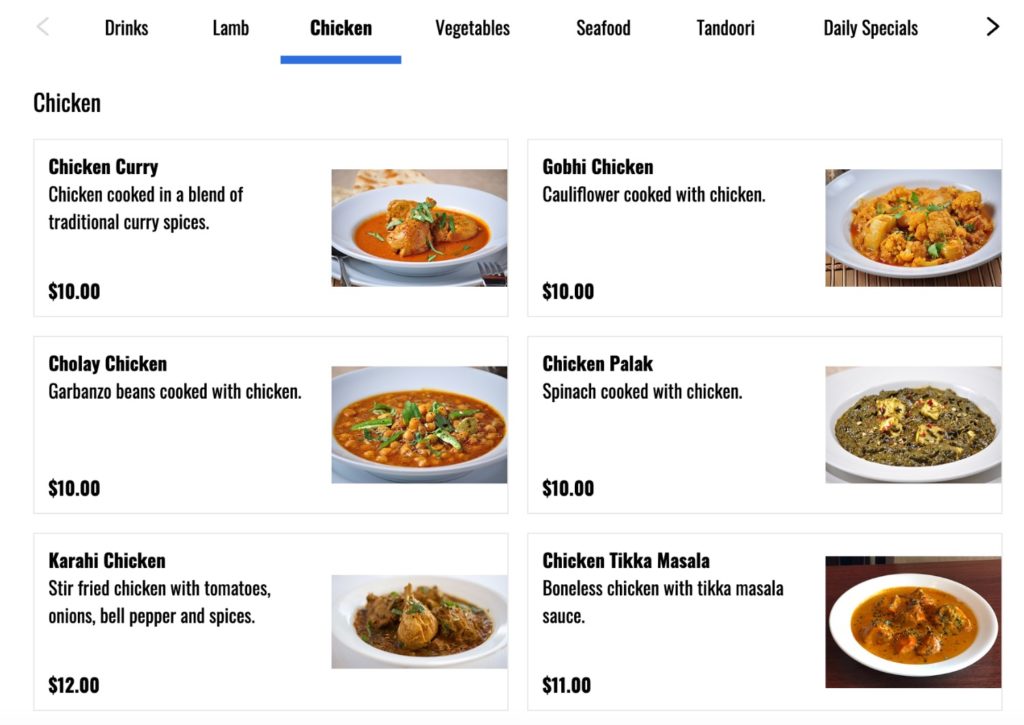Open the Vegetables menu tab

(471, 28)
